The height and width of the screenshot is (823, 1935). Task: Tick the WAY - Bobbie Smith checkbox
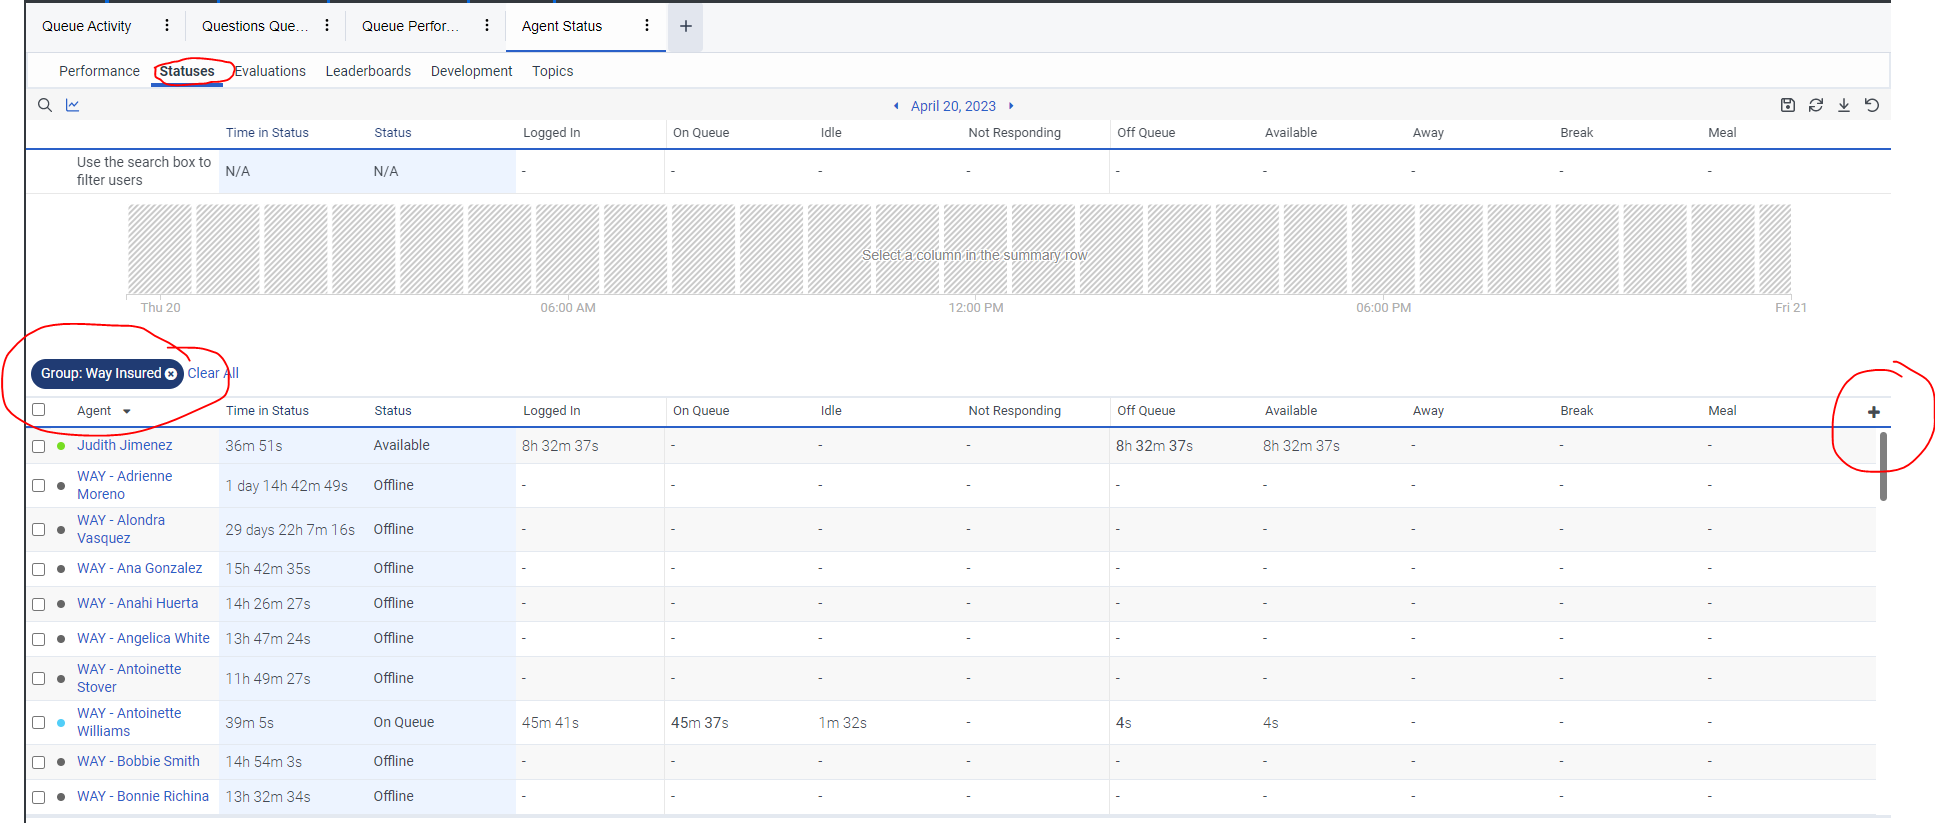click(x=39, y=762)
